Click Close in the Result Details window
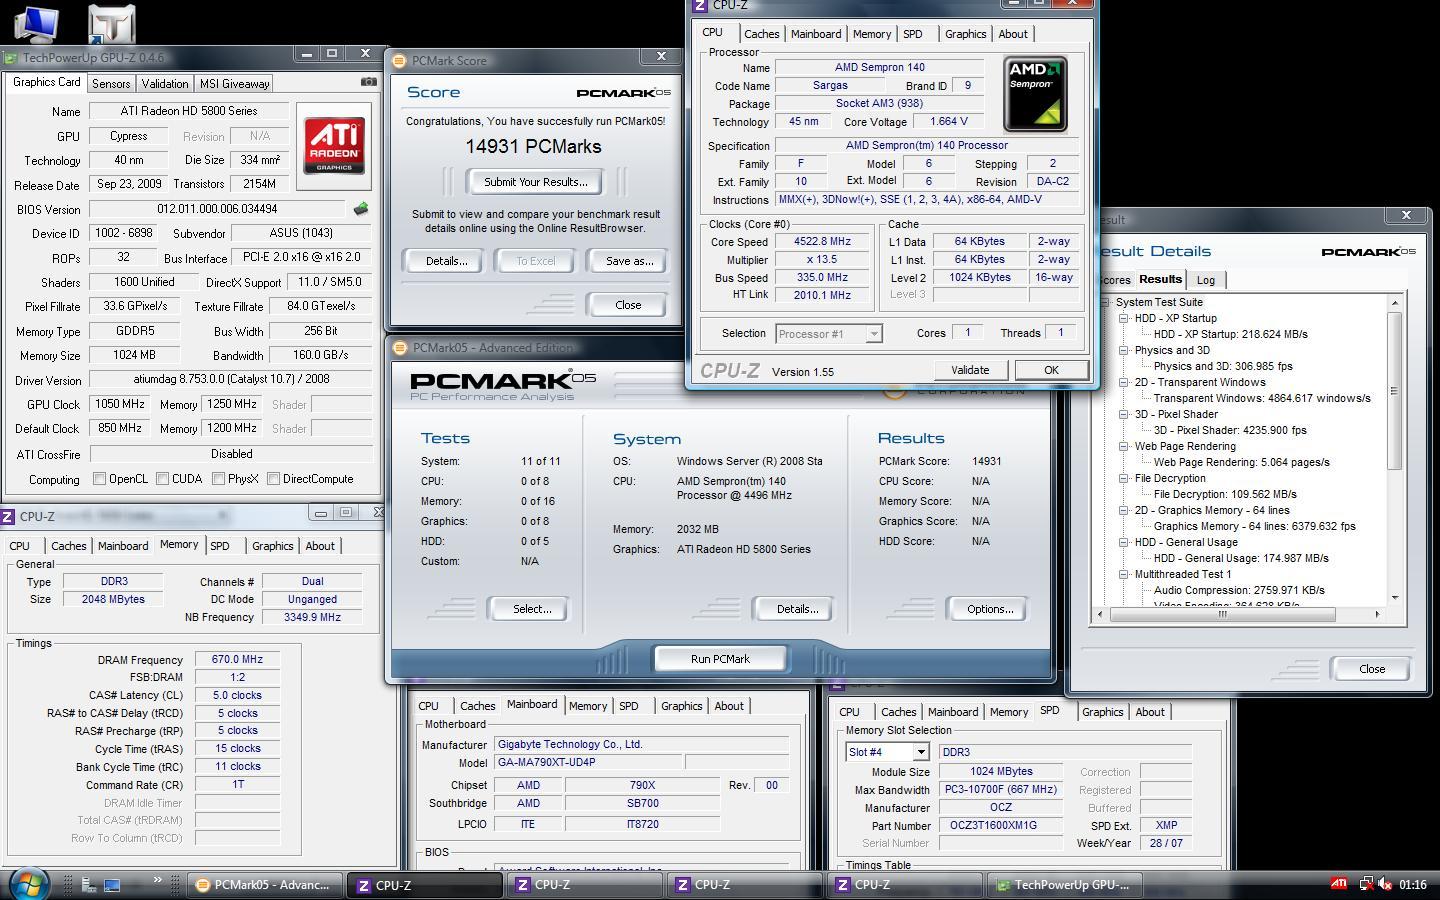 (x=1372, y=669)
